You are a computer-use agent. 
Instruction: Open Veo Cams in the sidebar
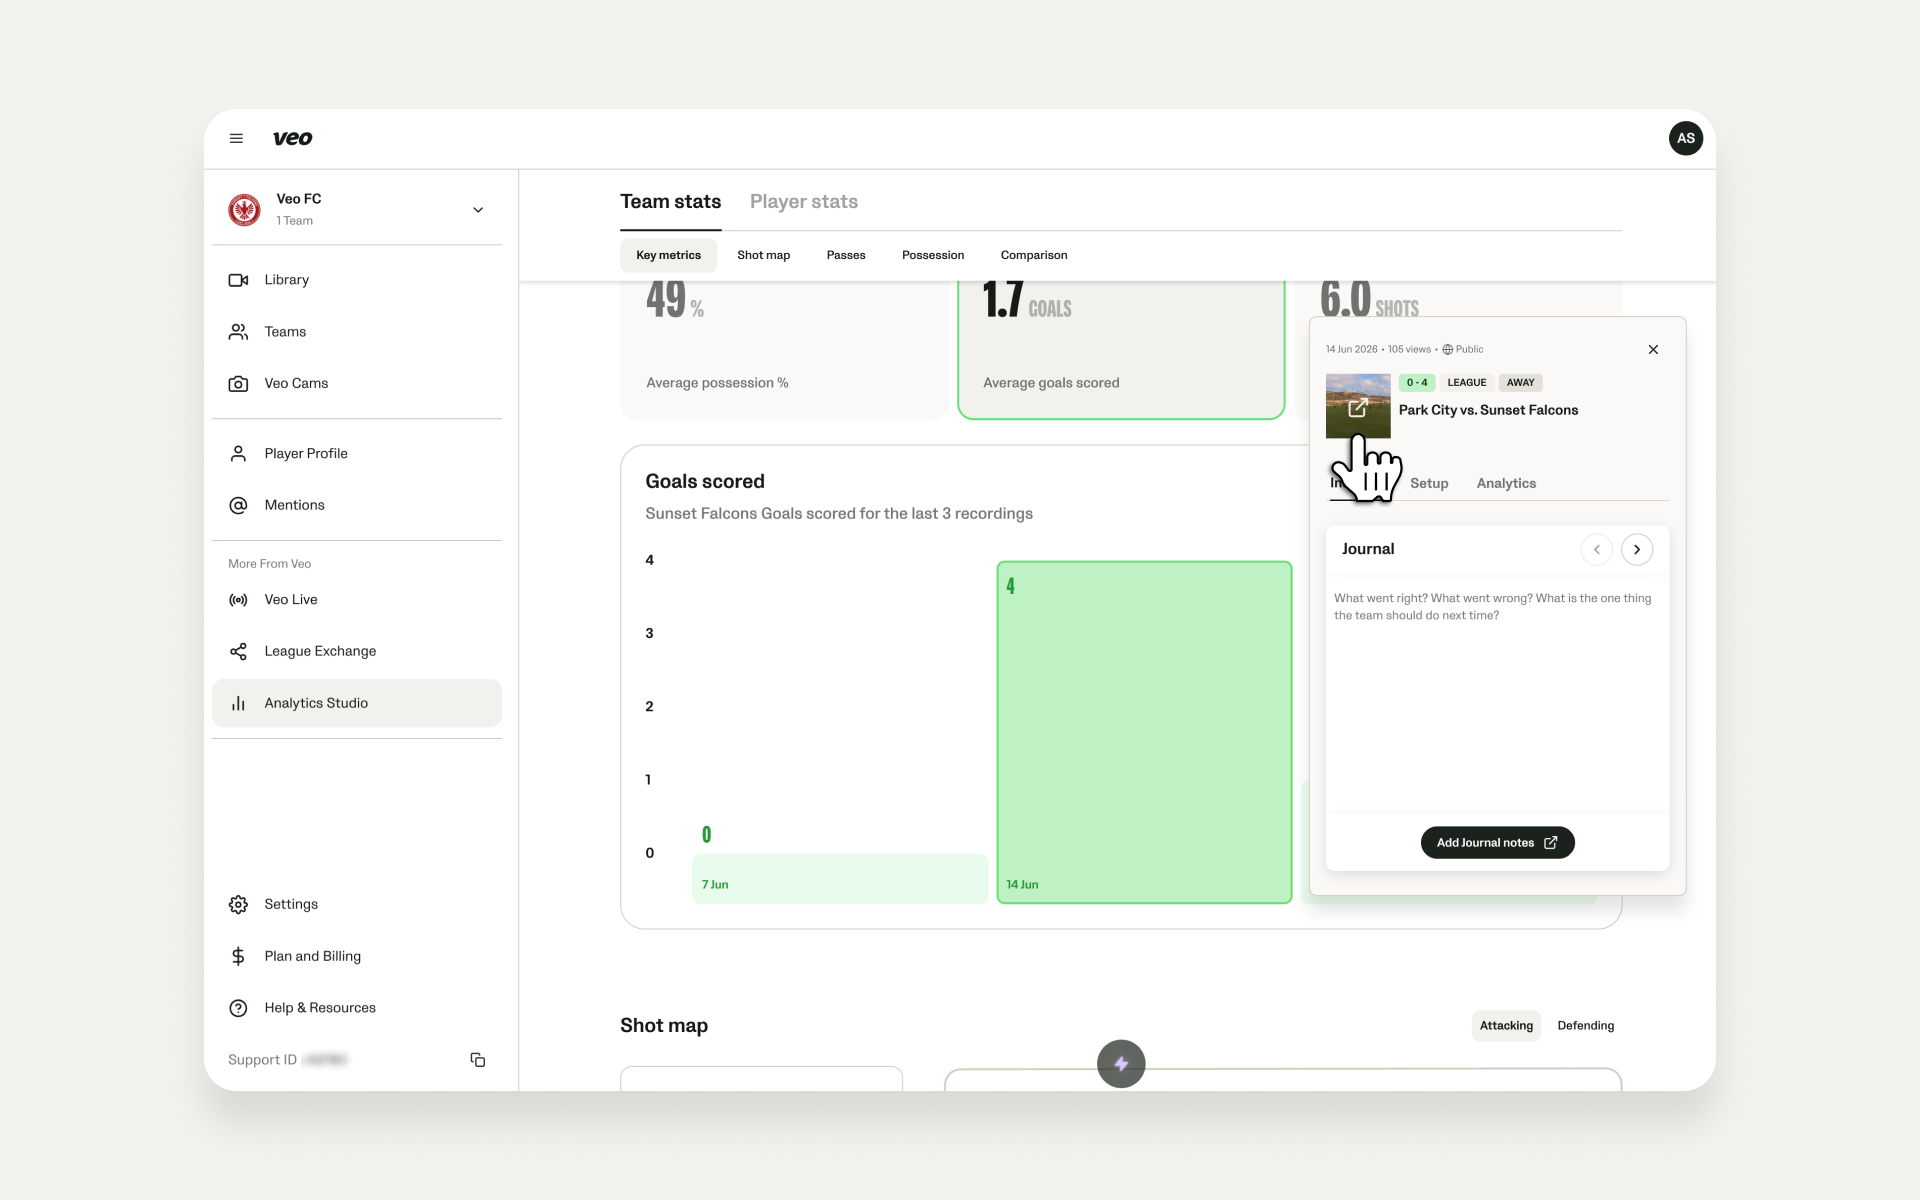coord(357,384)
